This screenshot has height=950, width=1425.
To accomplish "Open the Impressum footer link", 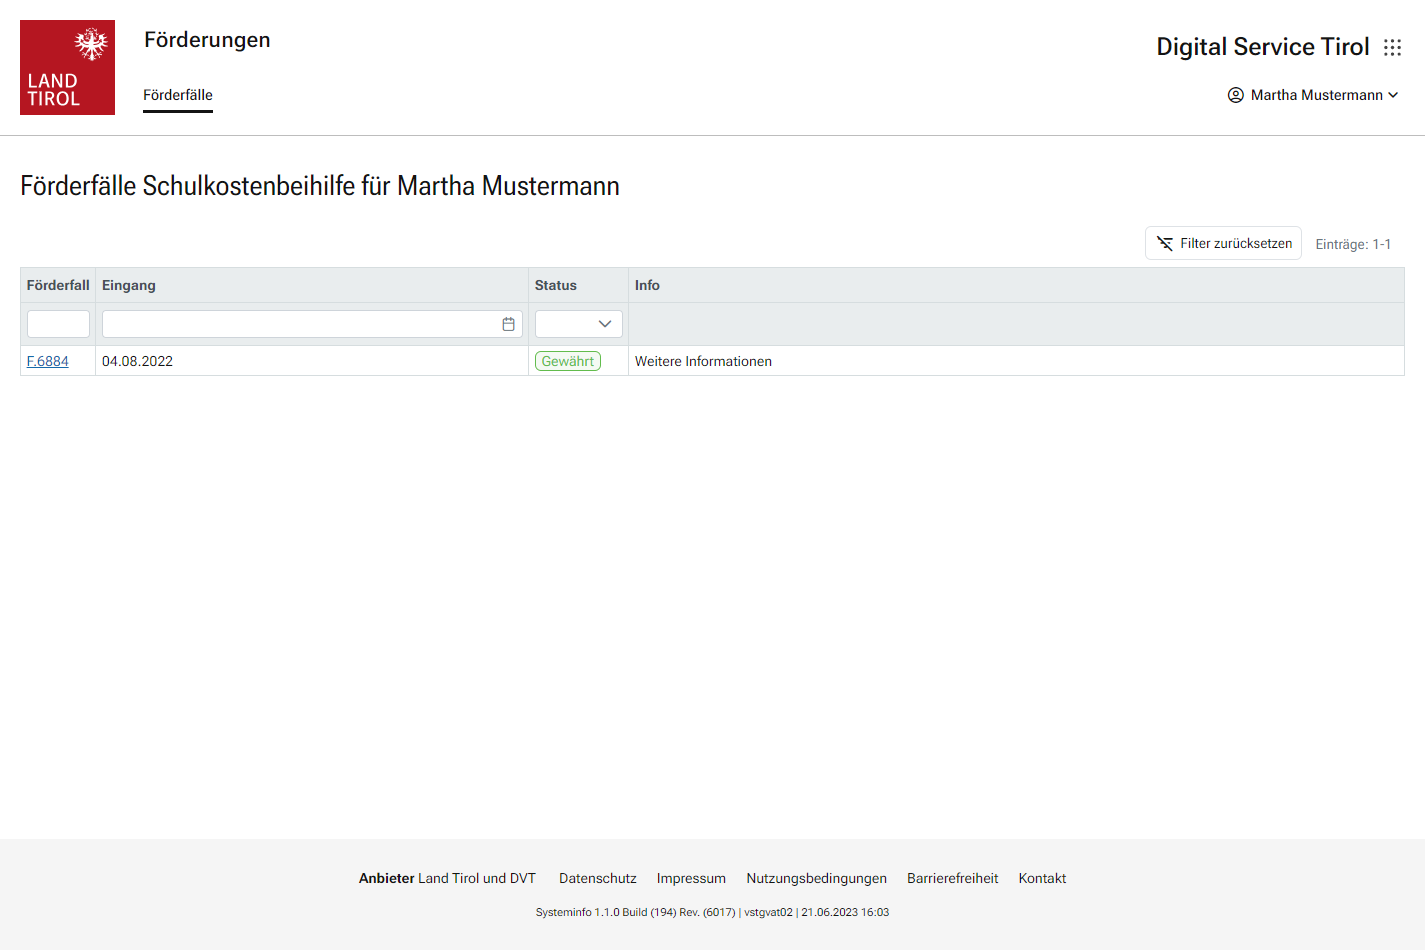I will click(x=691, y=878).
